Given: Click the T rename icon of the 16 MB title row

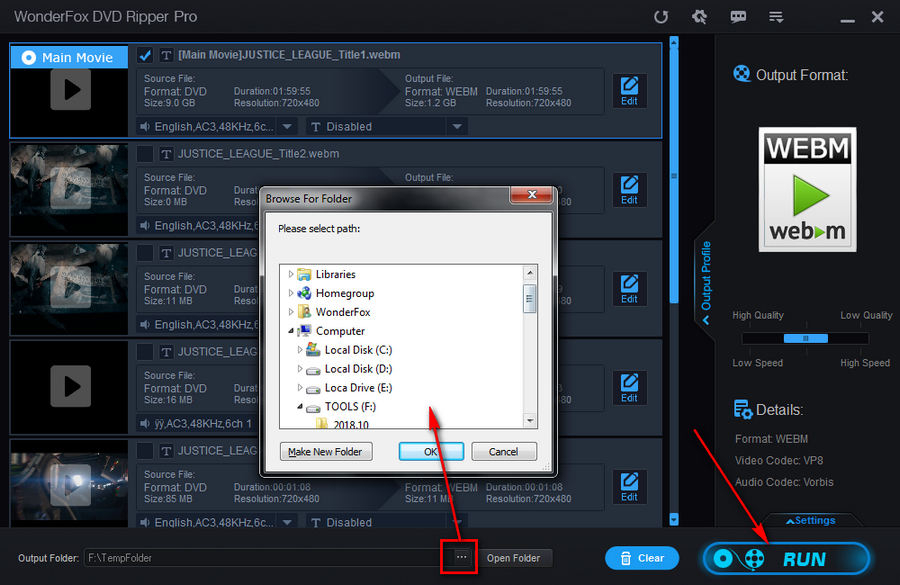Looking at the screenshot, I should (166, 352).
